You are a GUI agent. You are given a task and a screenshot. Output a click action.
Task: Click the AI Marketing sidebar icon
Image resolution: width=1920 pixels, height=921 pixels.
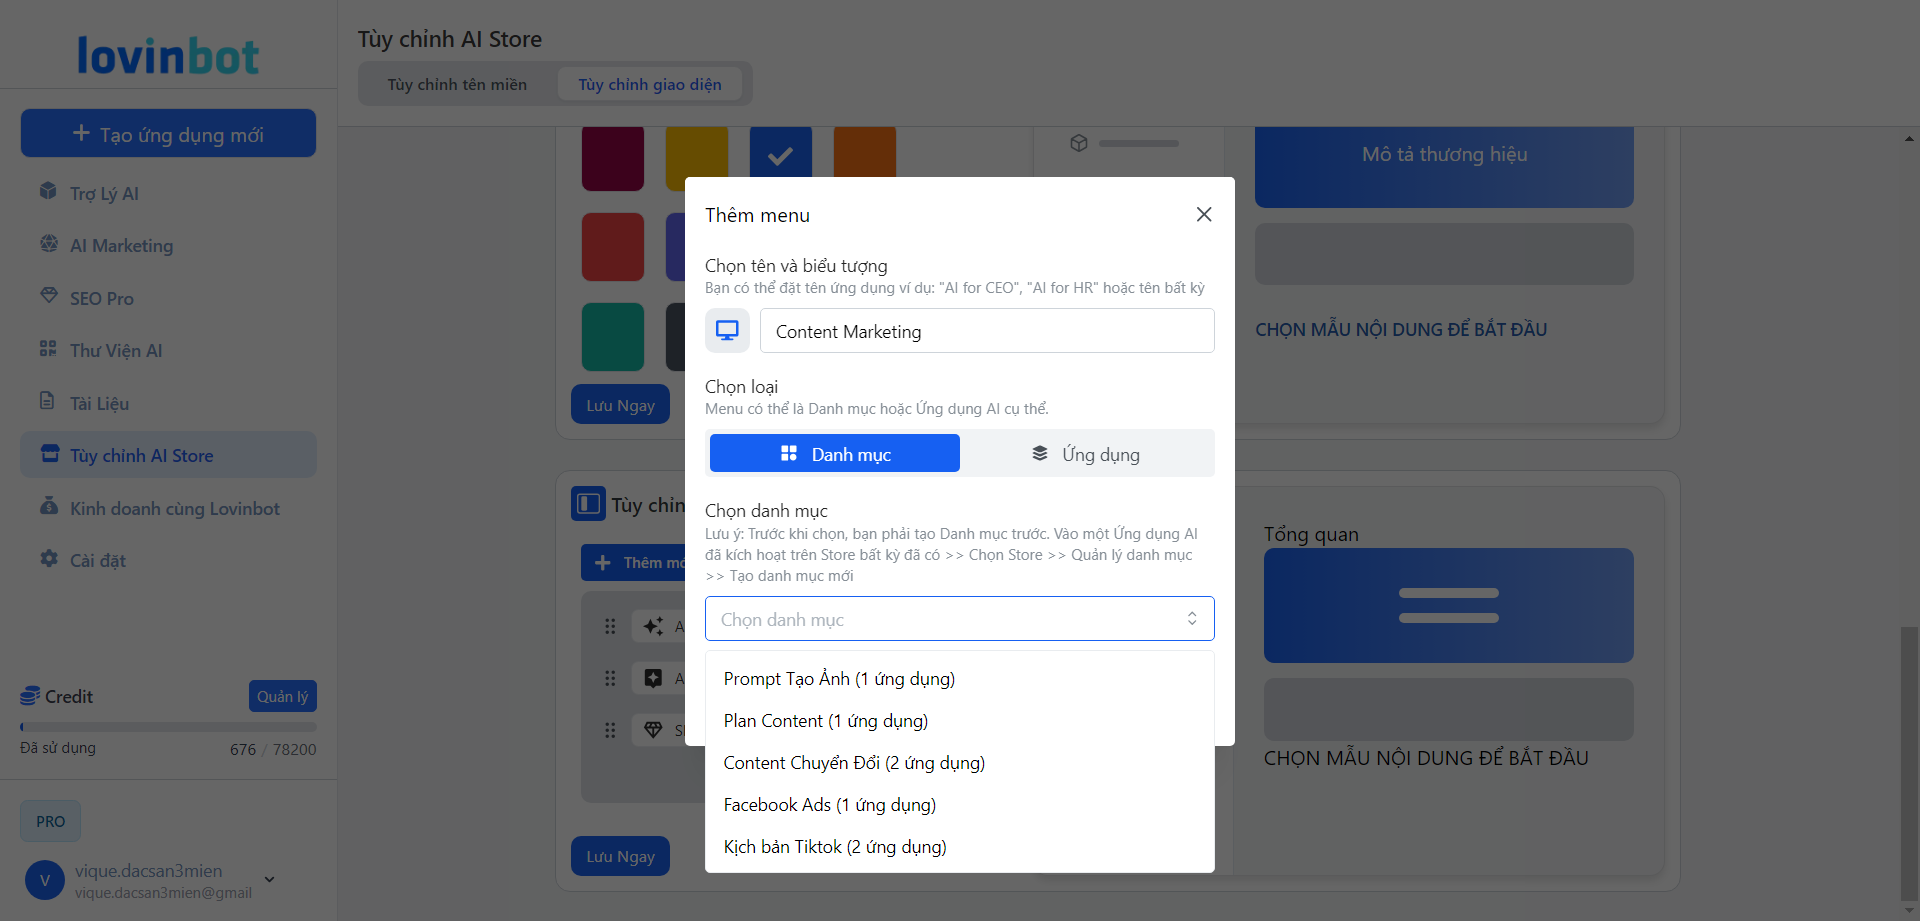[x=48, y=244]
